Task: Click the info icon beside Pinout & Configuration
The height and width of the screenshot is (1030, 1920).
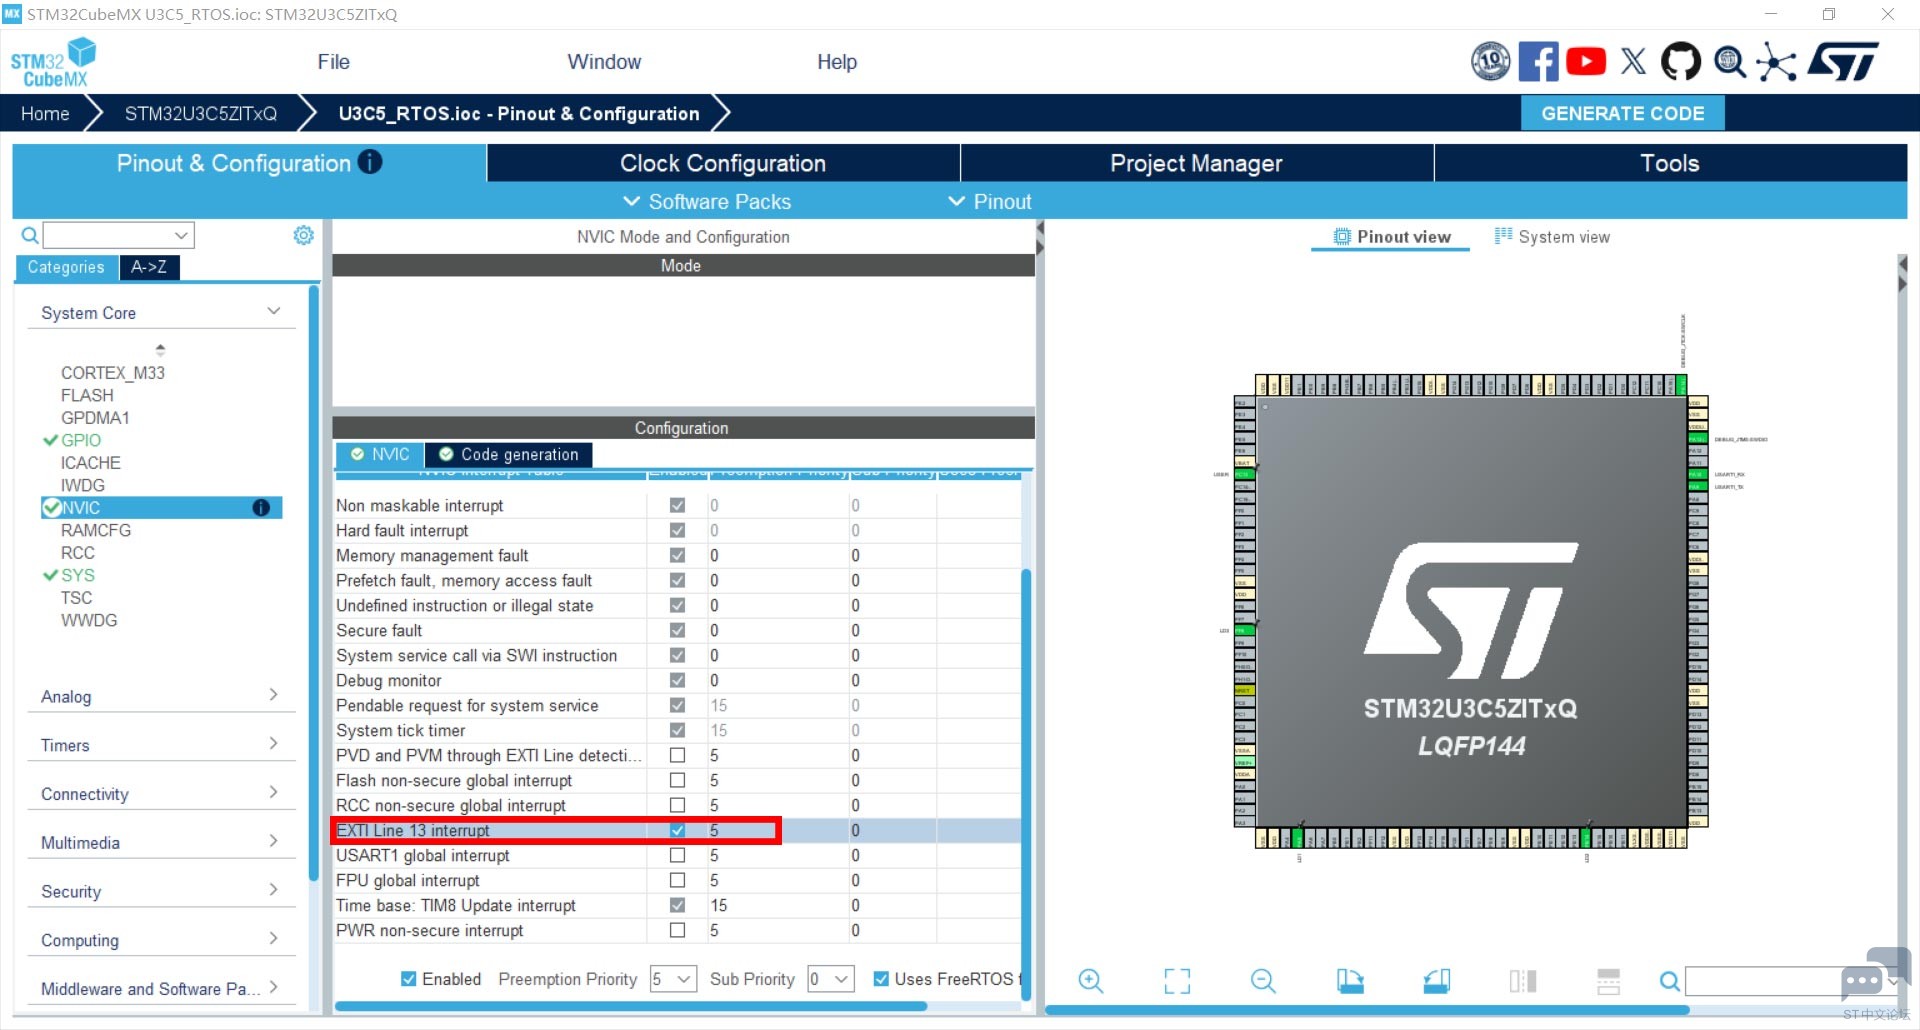Action: point(370,162)
